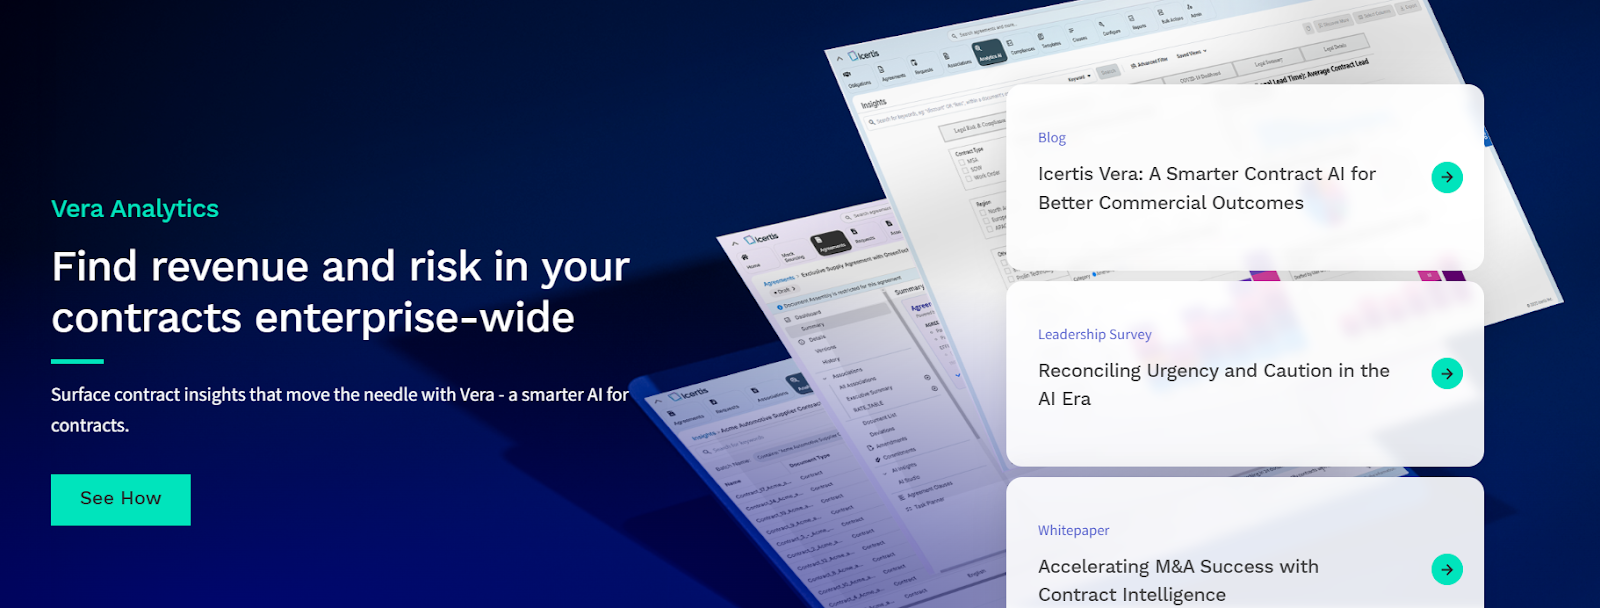
Task: Open 'Reconciling Urgency and Caution in the AI Era'
Action: coord(1214,384)
